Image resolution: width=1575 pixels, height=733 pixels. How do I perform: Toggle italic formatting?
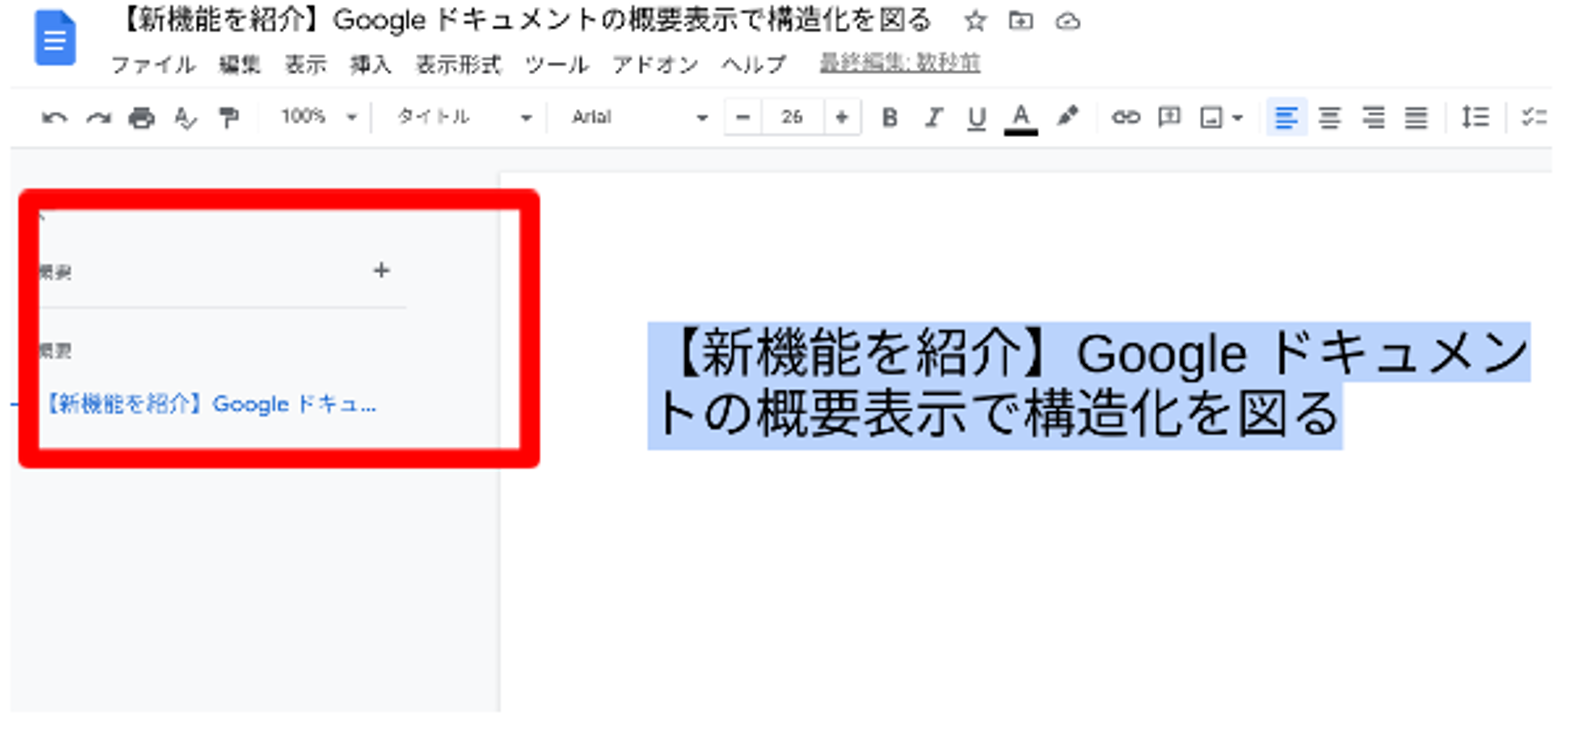click(933, 118)
